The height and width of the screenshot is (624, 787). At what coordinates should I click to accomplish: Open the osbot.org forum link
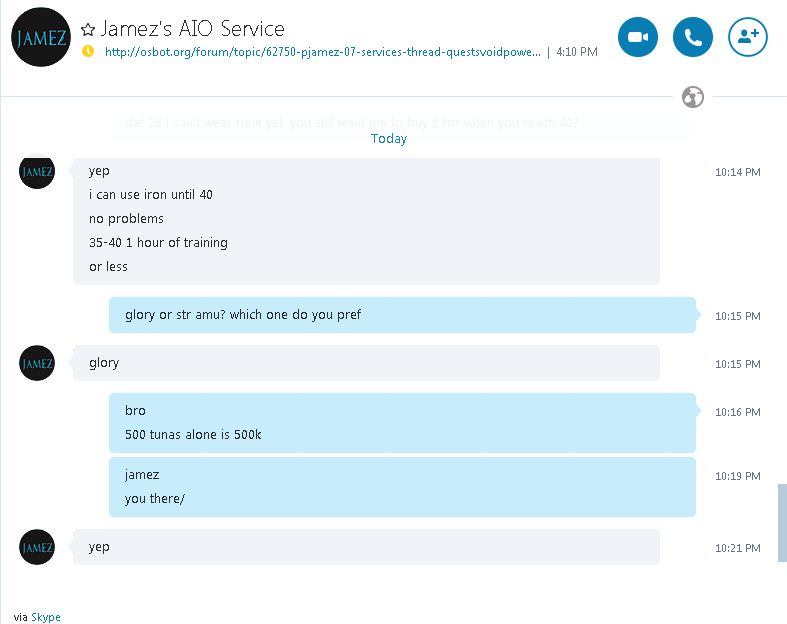[x=322, y=51]
